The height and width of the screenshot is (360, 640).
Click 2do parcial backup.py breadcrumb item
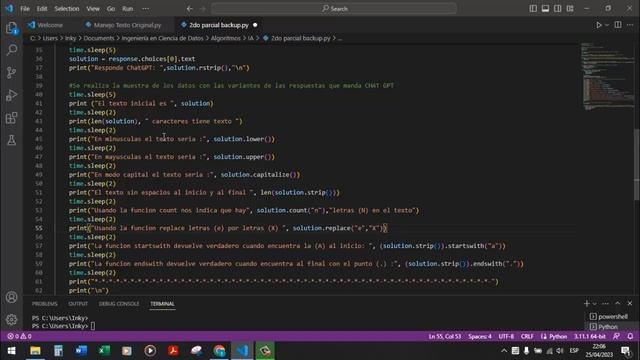(x=297, y=38)
